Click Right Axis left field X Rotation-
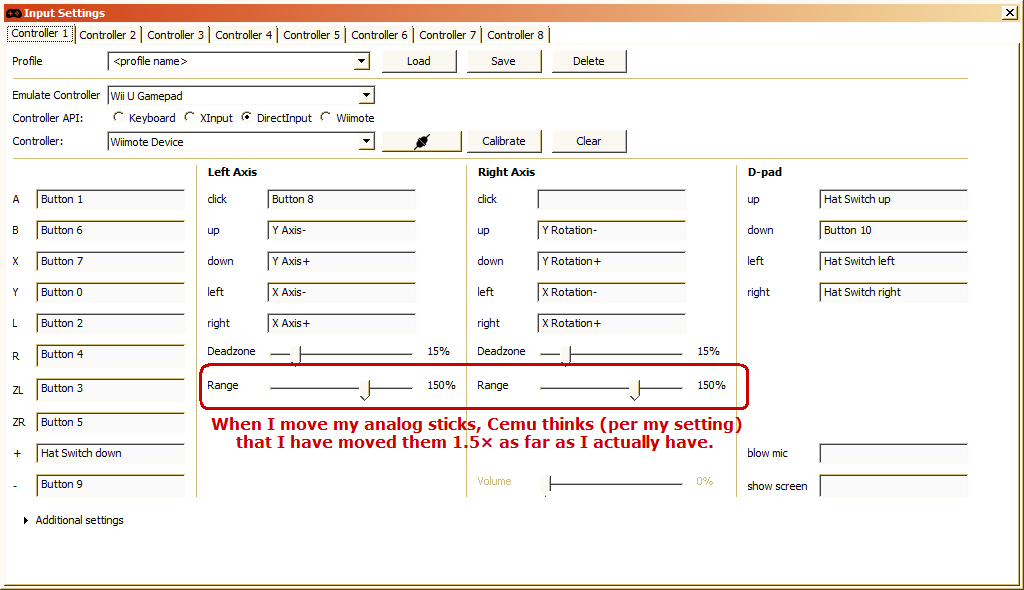 coord(611,293)
